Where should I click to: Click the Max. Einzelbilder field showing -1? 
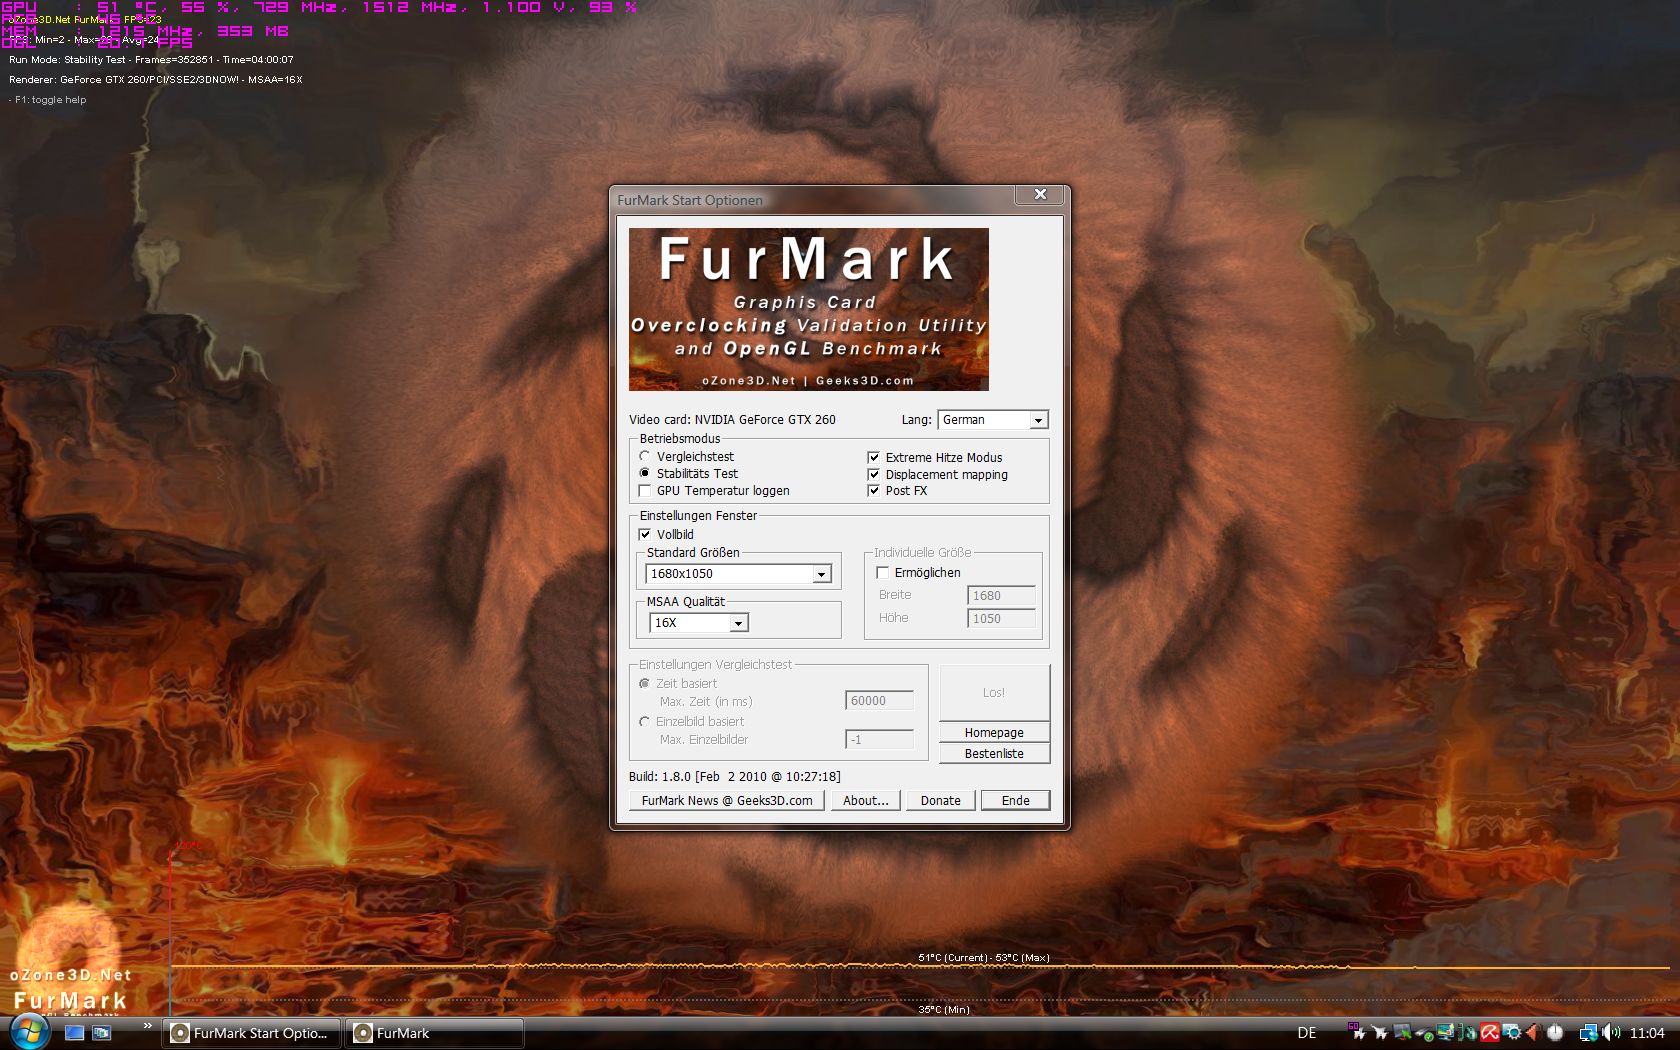[x=879, y=740]
